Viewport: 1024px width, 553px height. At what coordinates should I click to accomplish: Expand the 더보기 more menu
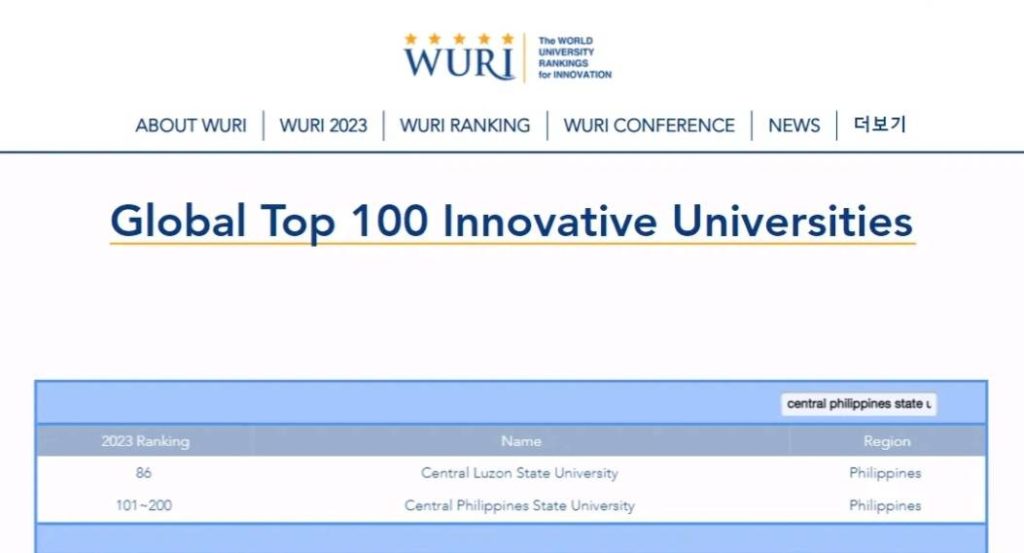[x=880, y=124]
